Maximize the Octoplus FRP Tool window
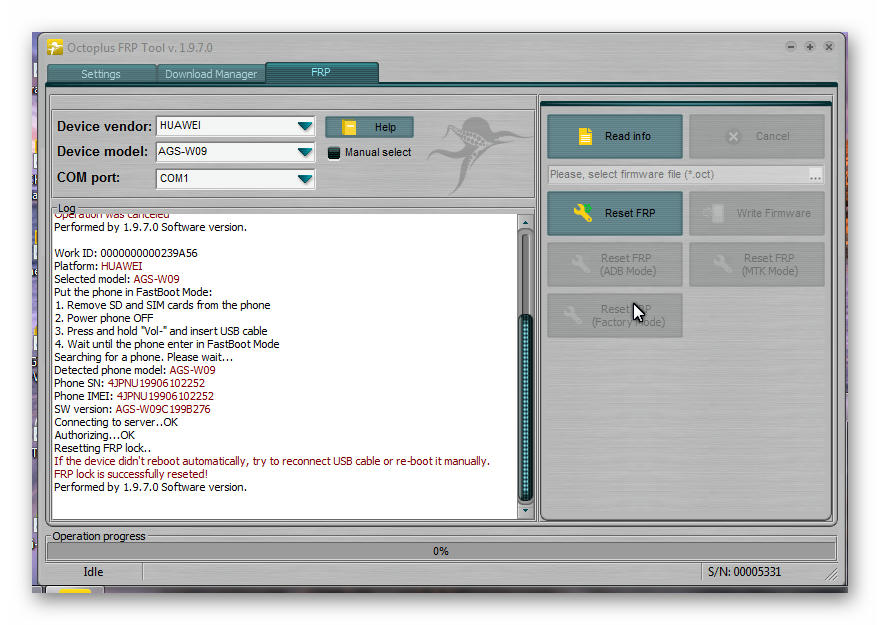 [x=810, y=47]
